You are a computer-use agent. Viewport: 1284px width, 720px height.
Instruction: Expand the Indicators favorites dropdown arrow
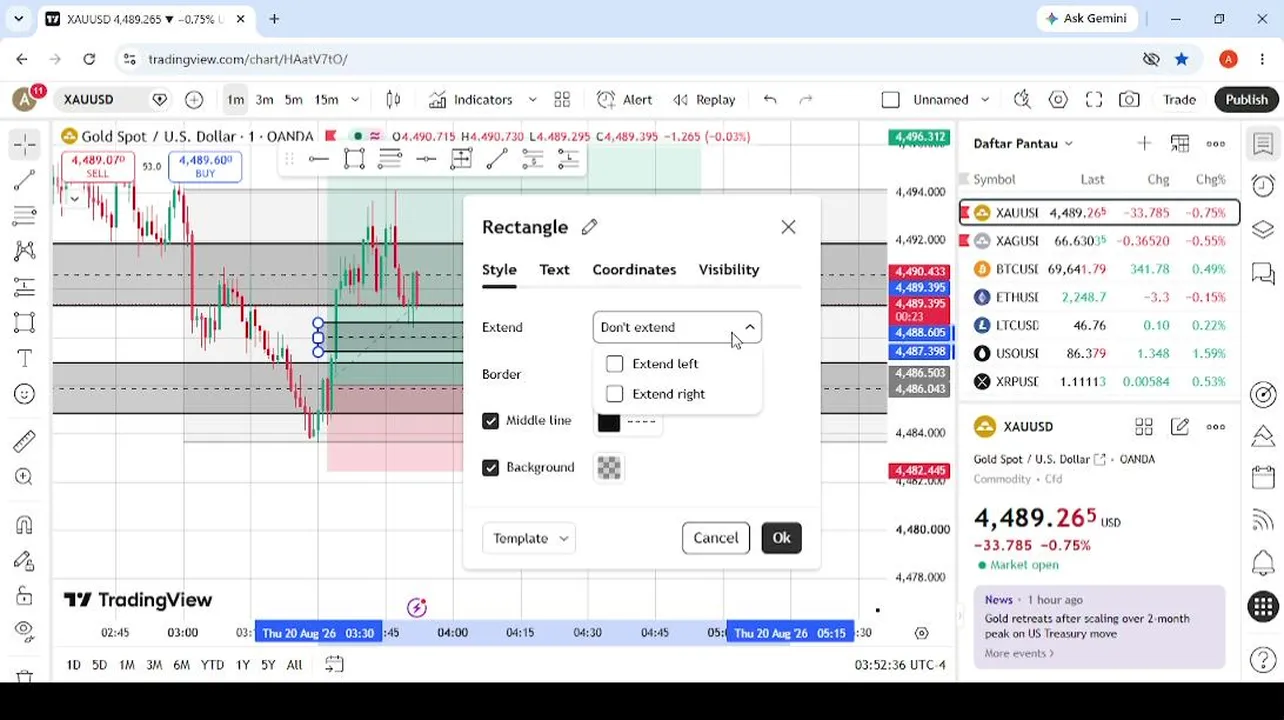click(x=532, y=99)
